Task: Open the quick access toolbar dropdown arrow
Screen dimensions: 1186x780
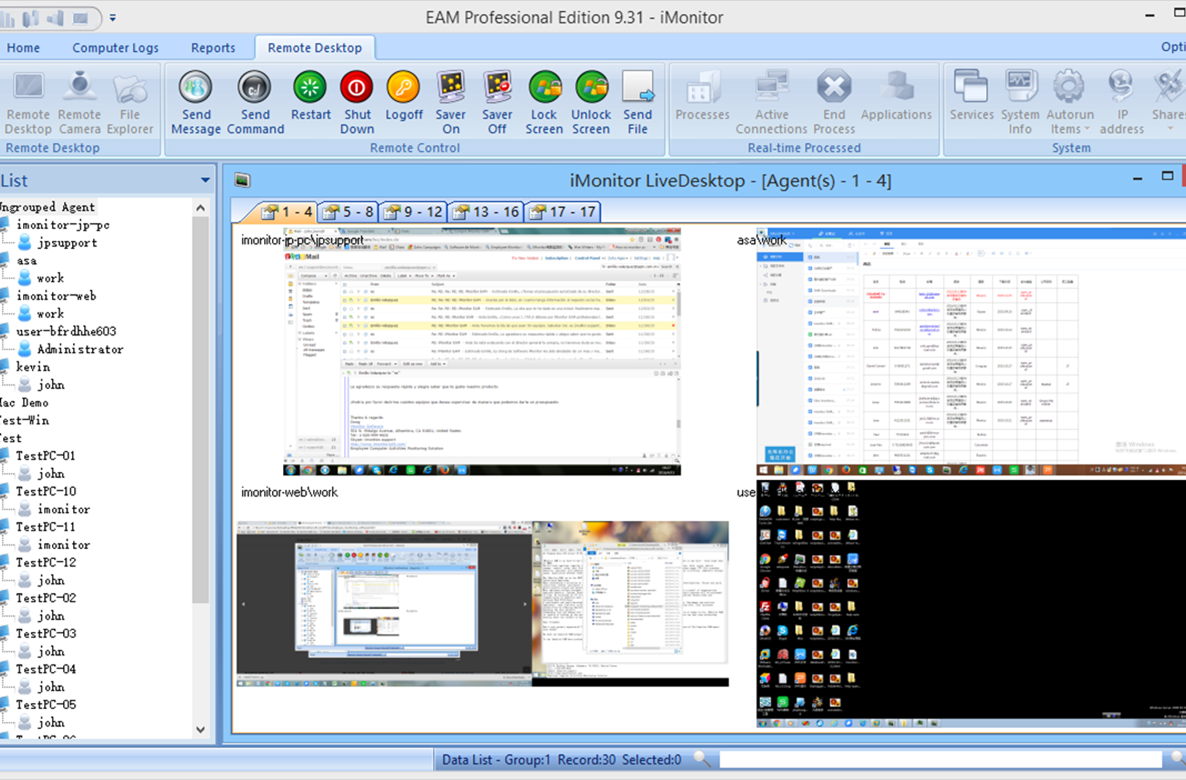Action: tap(113, 18)
